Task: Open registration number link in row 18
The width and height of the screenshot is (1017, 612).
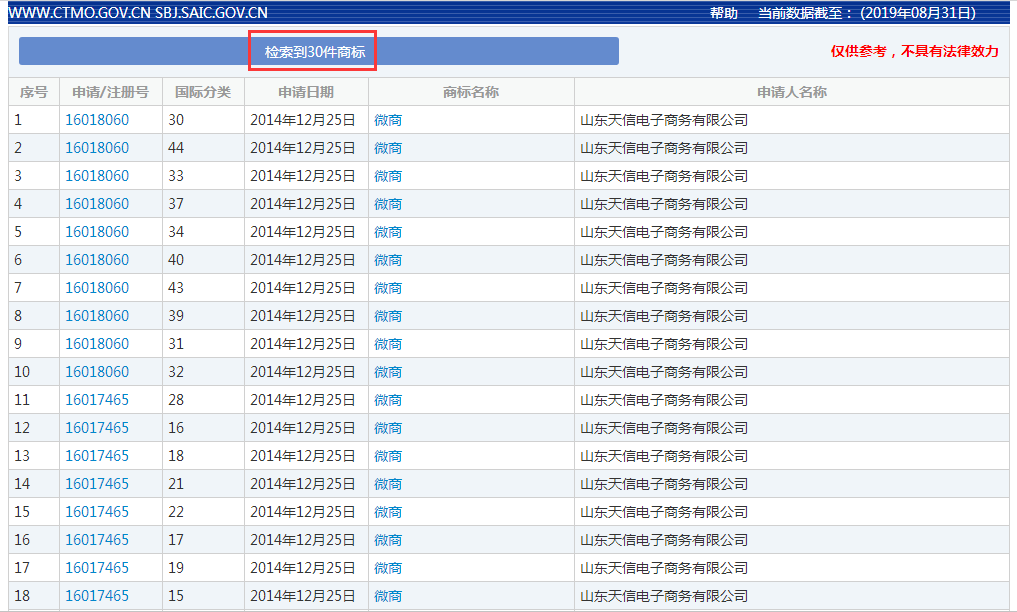Action: 97,596
